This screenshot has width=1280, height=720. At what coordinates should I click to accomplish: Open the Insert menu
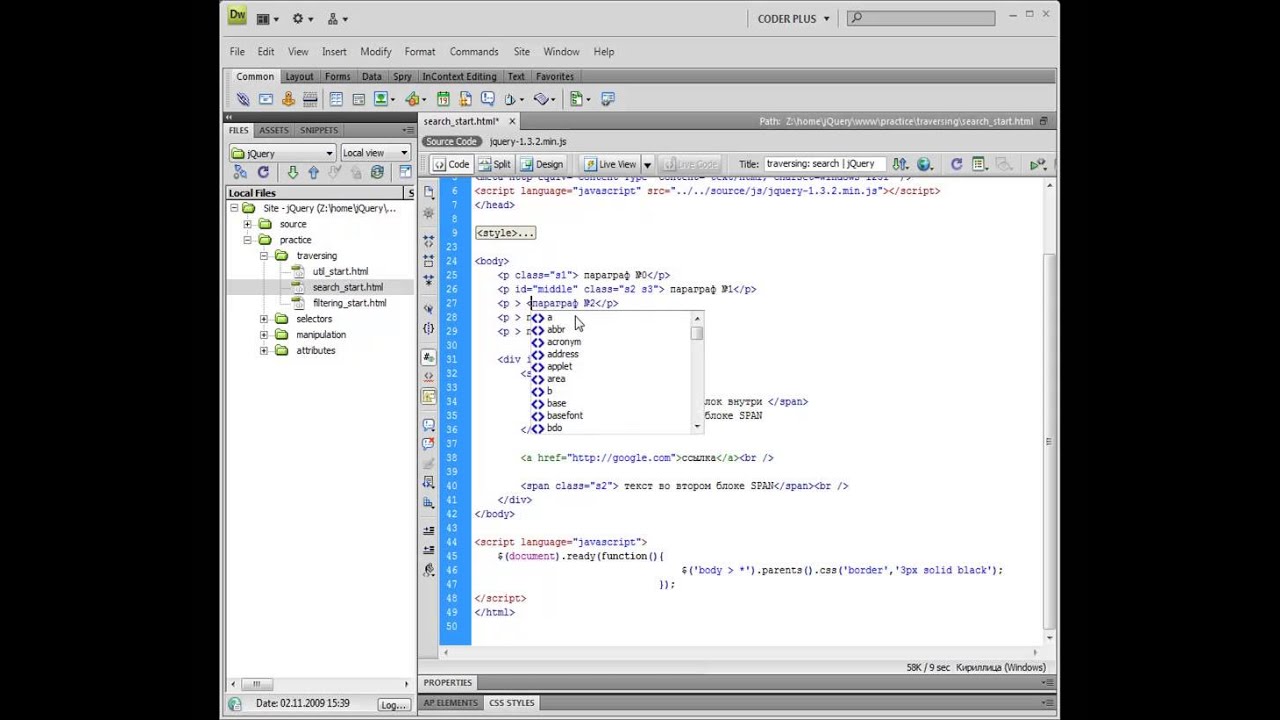(x=334, y=52)
